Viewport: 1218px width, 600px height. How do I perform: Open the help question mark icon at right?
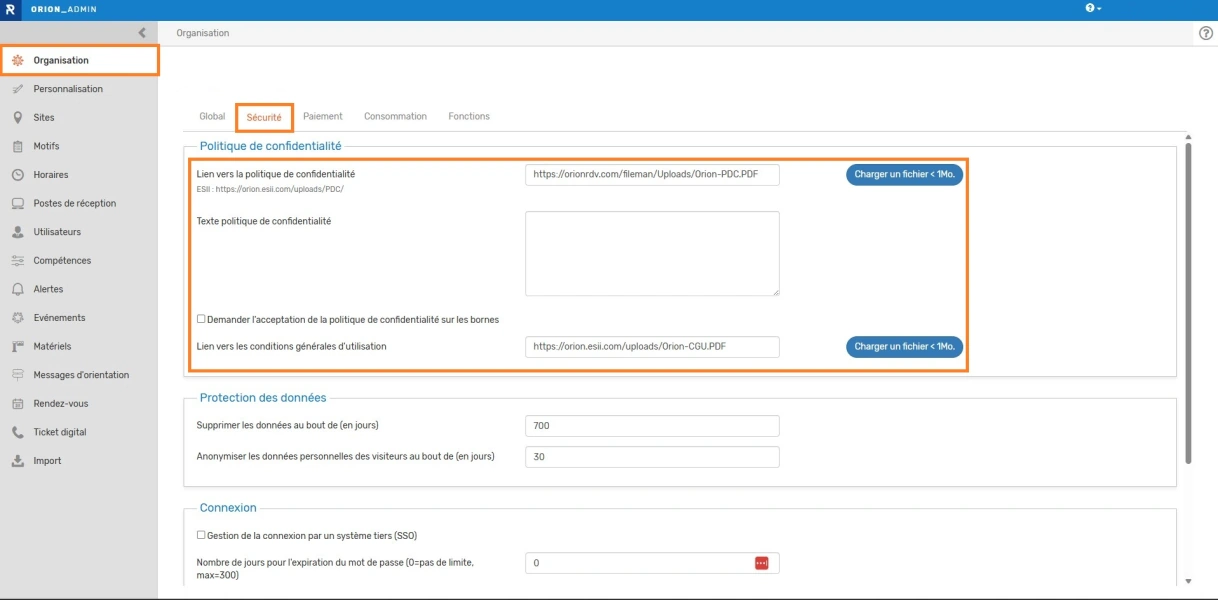tap(1205, 33)
